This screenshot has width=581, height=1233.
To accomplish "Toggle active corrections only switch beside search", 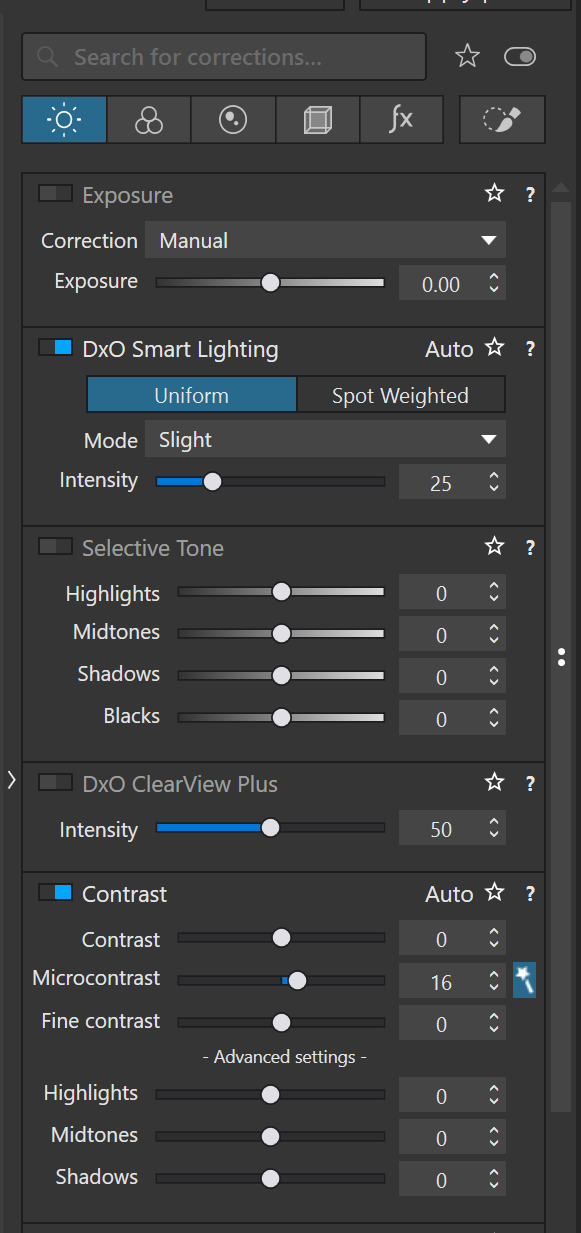I will (520, 57).
